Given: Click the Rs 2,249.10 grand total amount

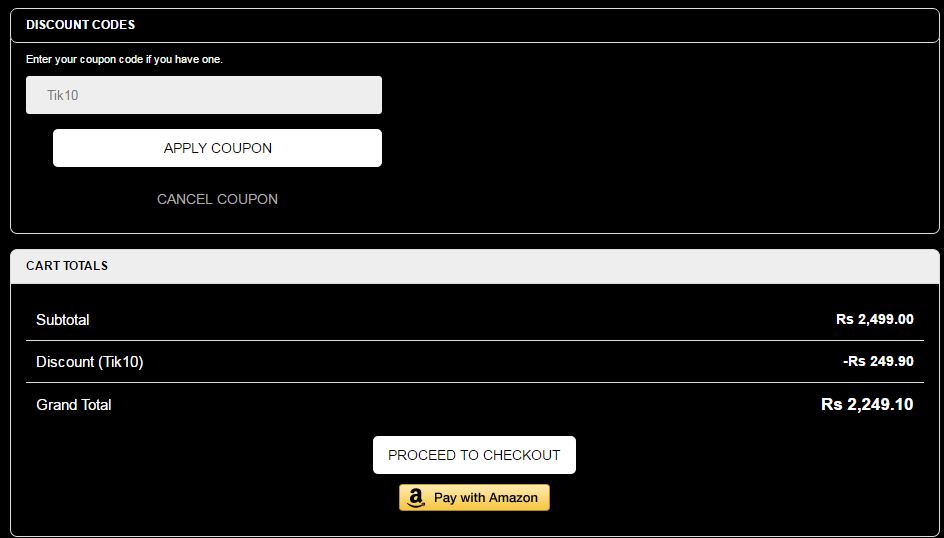Looking at the screenshot, I should 866,405.
